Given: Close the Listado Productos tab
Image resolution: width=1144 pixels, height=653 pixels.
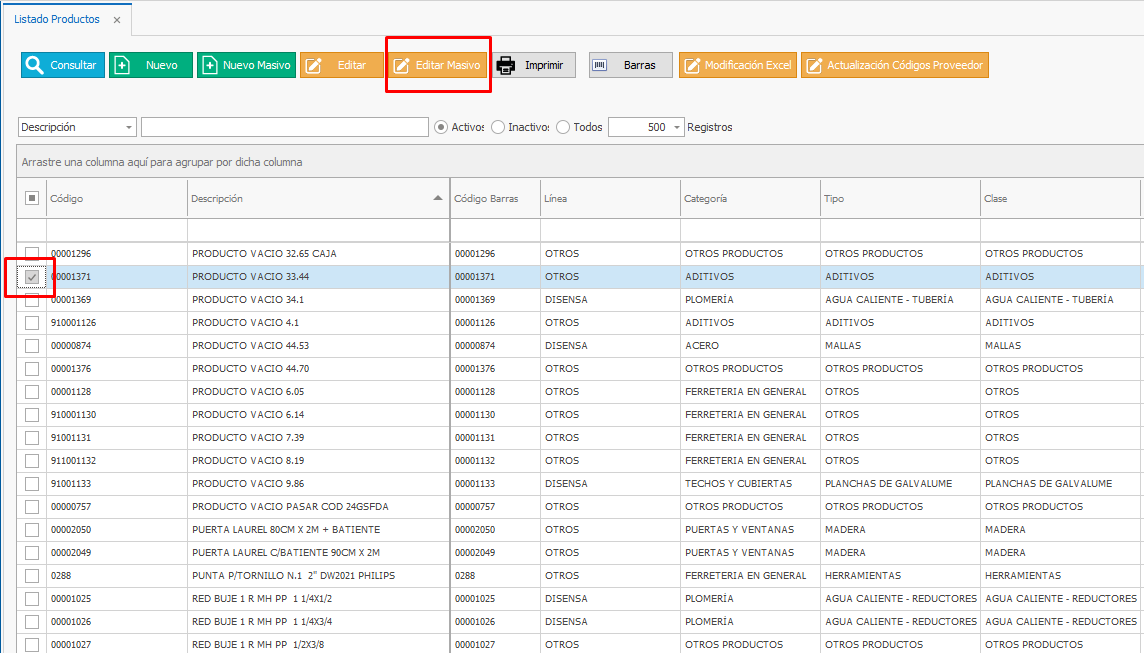Looking at the screenshot, I should click(117, 20).
